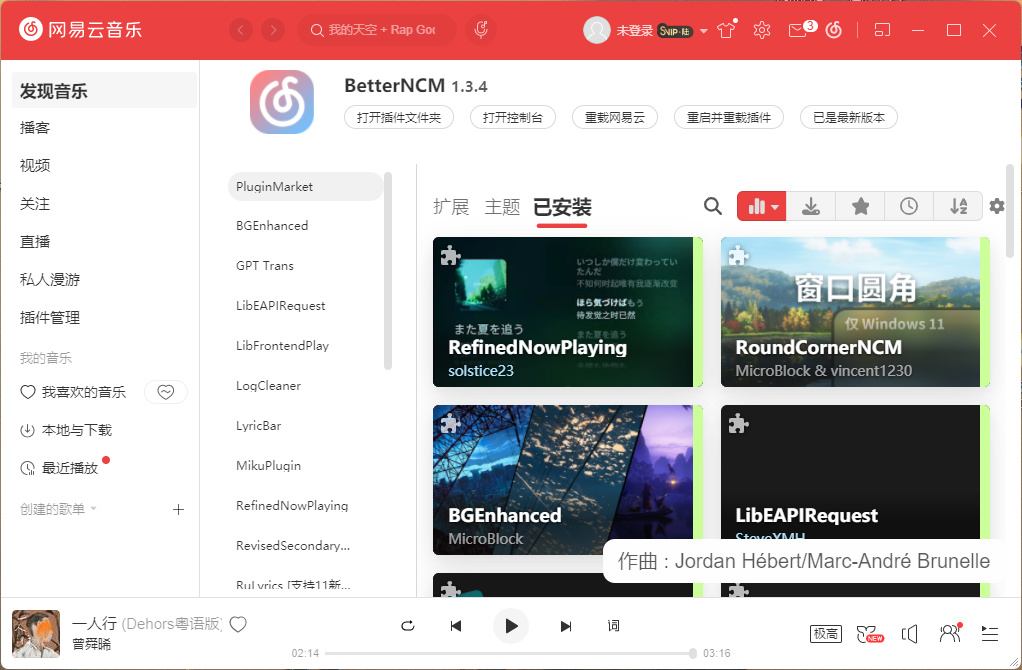Click 打开插件文件夹 button
This screenshot has height=670, width=1022.
[x=399, y=117]
